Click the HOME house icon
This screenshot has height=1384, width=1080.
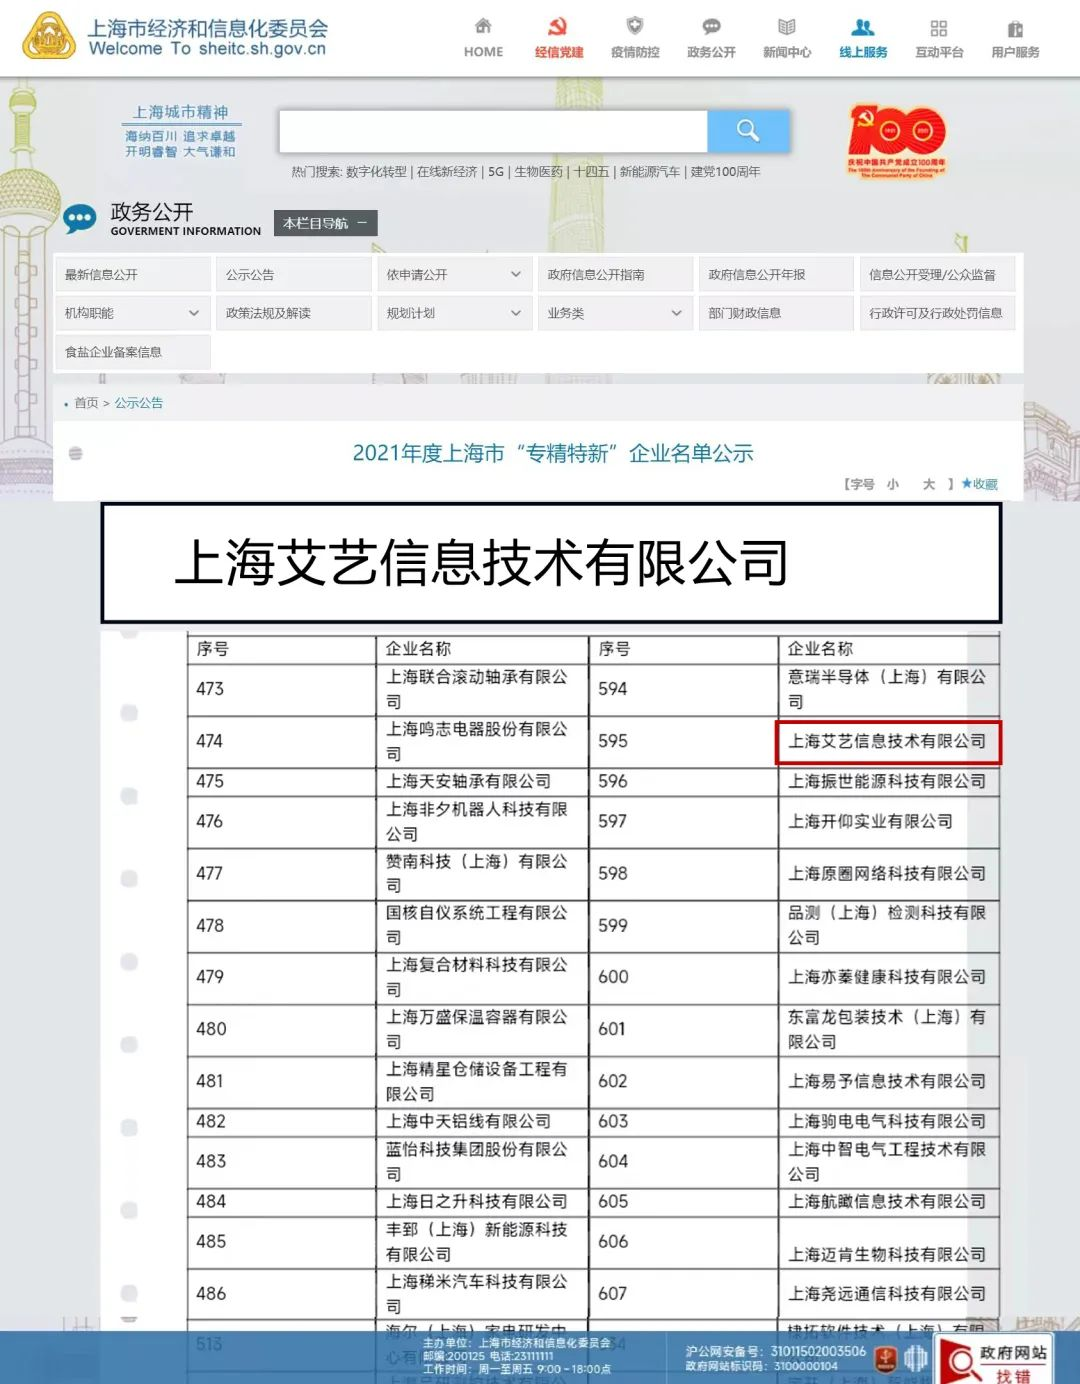(483, 26)
